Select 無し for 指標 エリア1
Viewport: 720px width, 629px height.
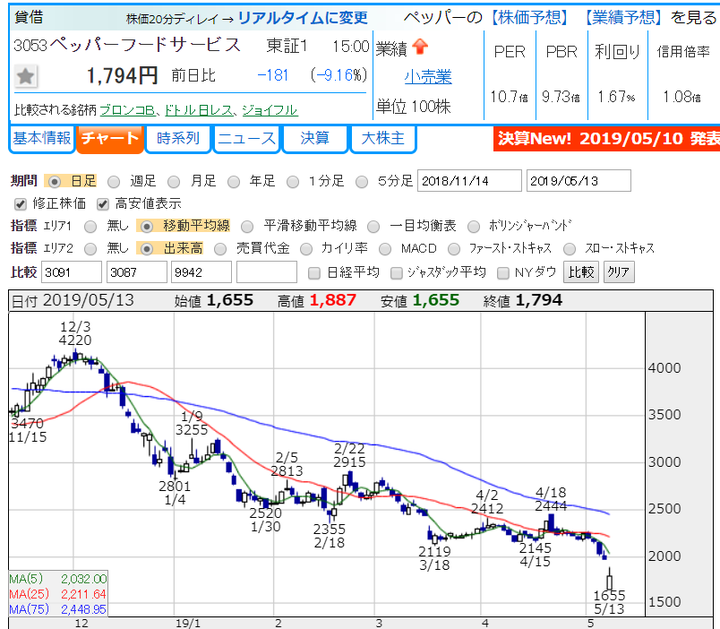[90, 226]
